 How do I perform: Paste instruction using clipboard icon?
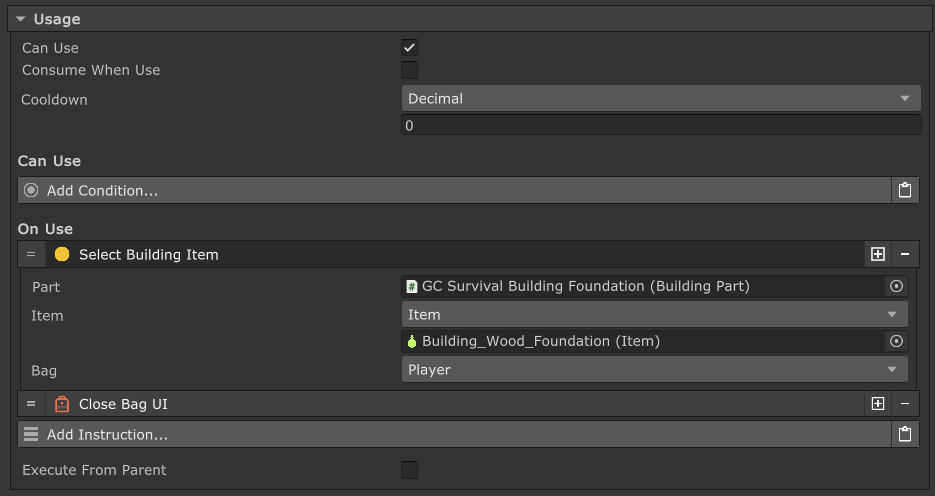click(905, 434)
